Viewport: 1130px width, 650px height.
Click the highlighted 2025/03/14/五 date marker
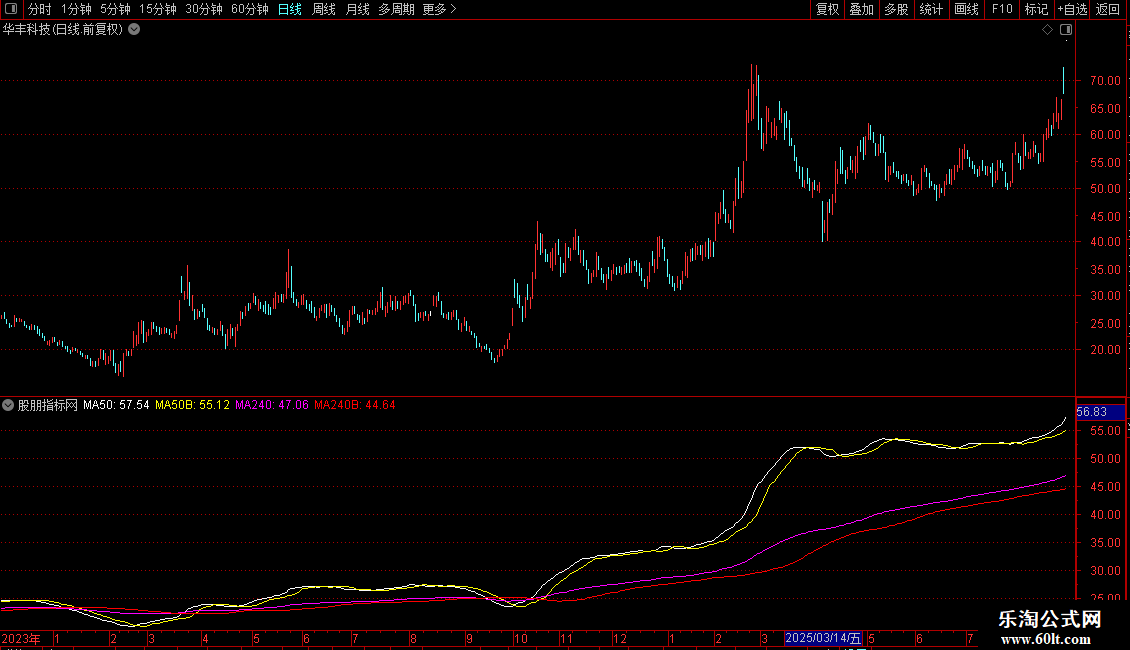[823, 638]
